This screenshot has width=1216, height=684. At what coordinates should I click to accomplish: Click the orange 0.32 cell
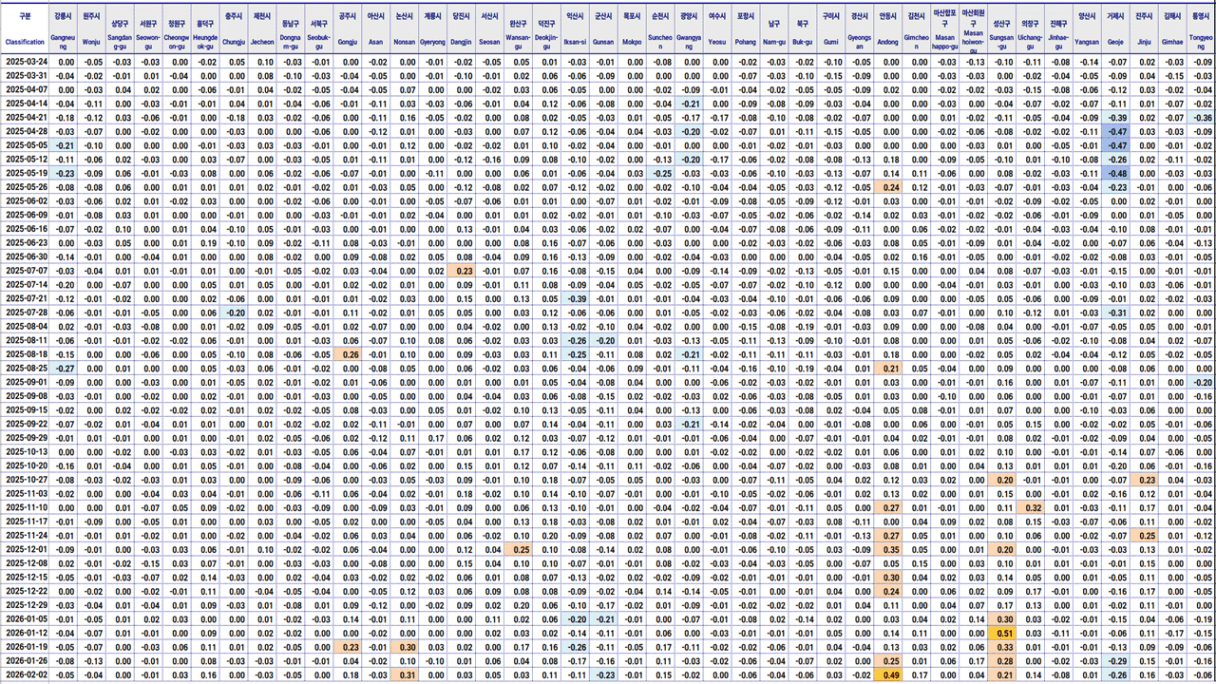1031,508
